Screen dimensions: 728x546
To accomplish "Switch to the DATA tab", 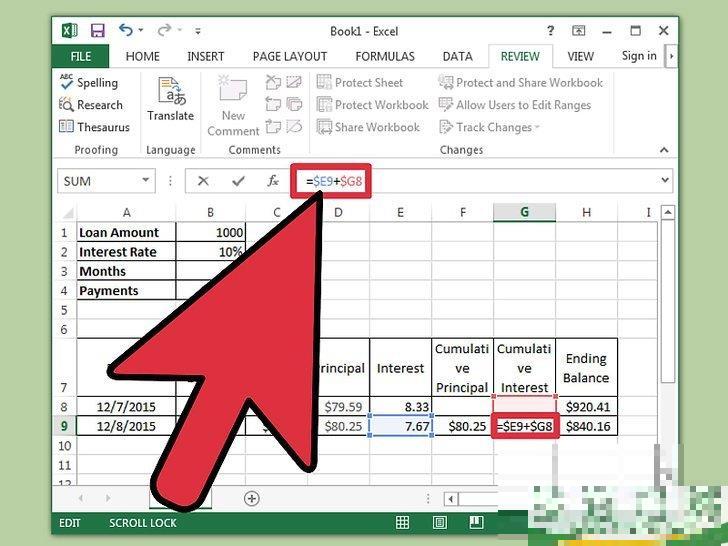I will coord(458,57).
